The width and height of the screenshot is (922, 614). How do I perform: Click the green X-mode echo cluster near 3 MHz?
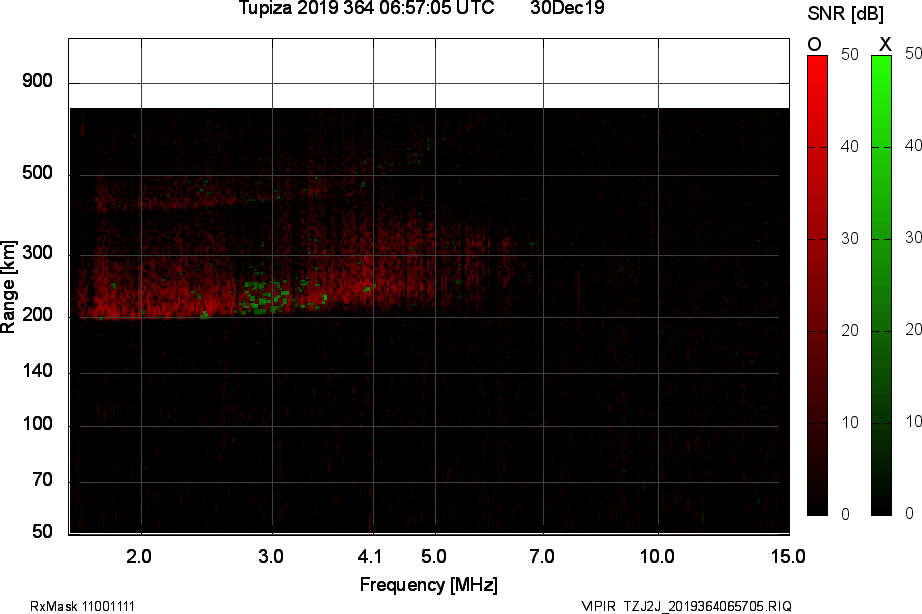tap(268, 297)
